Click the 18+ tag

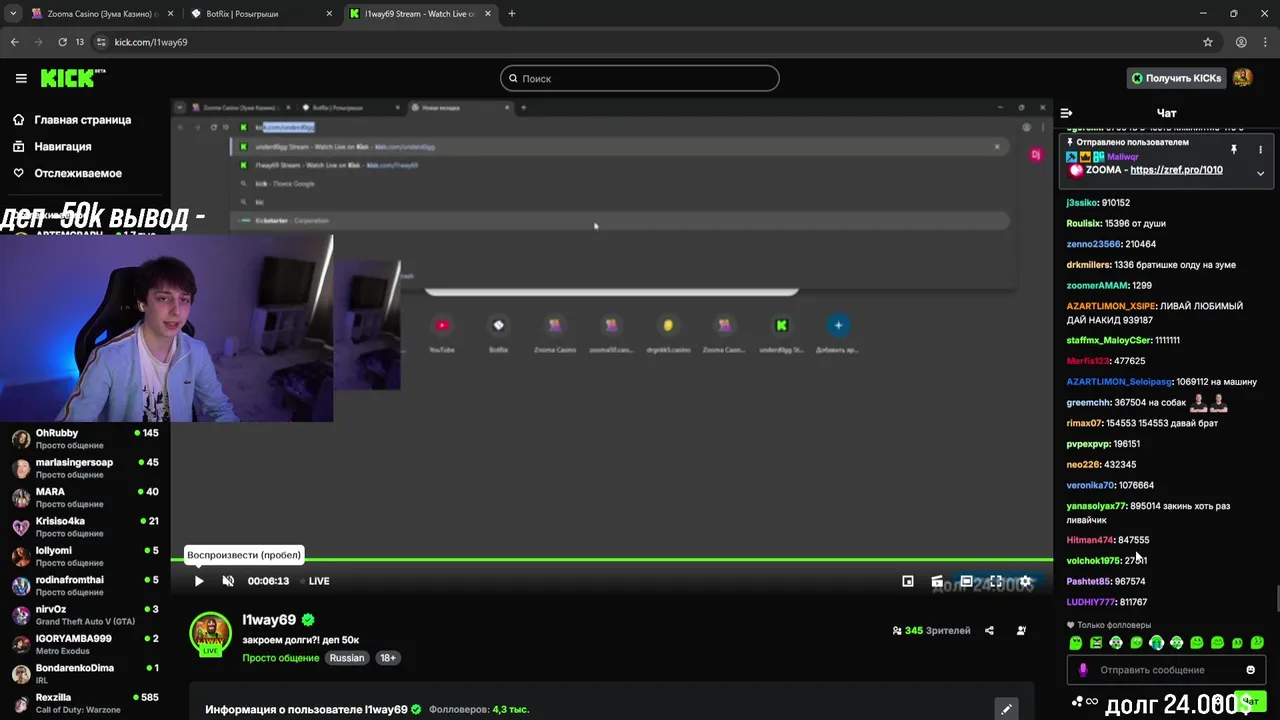click(388, 658)
